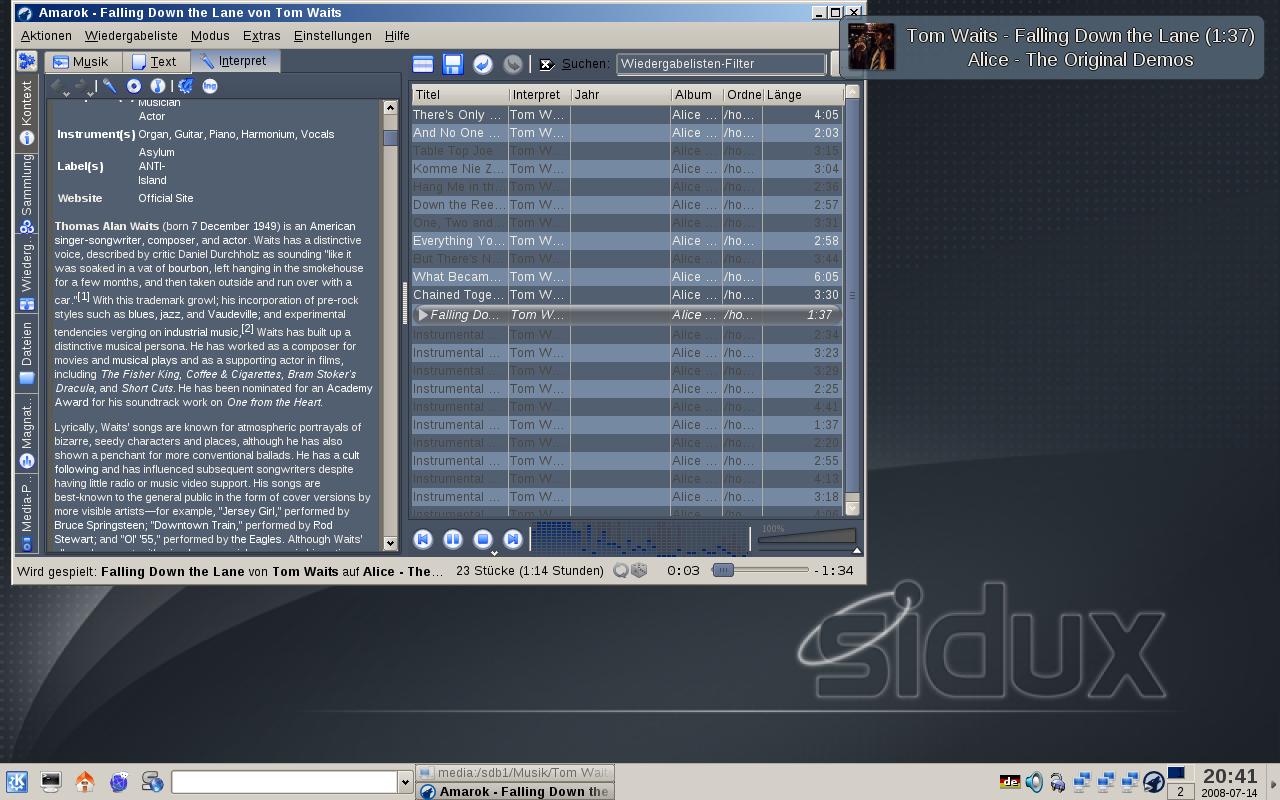Open the Dateien sidebar tab
The image size is (1280, 800).
pyautogui.click(x=26, y=353)
